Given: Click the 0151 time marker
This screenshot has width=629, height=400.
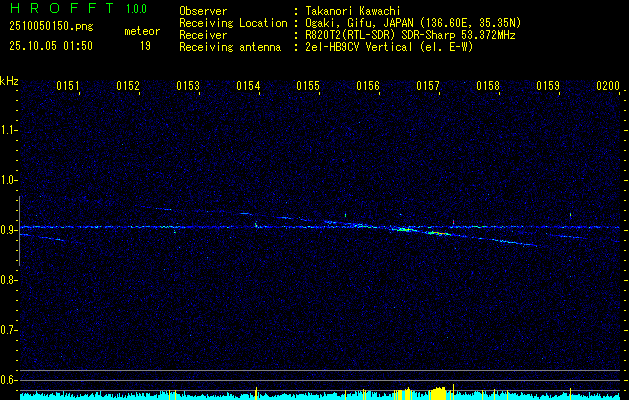Looking at the screenshot, I should [67, 86].
